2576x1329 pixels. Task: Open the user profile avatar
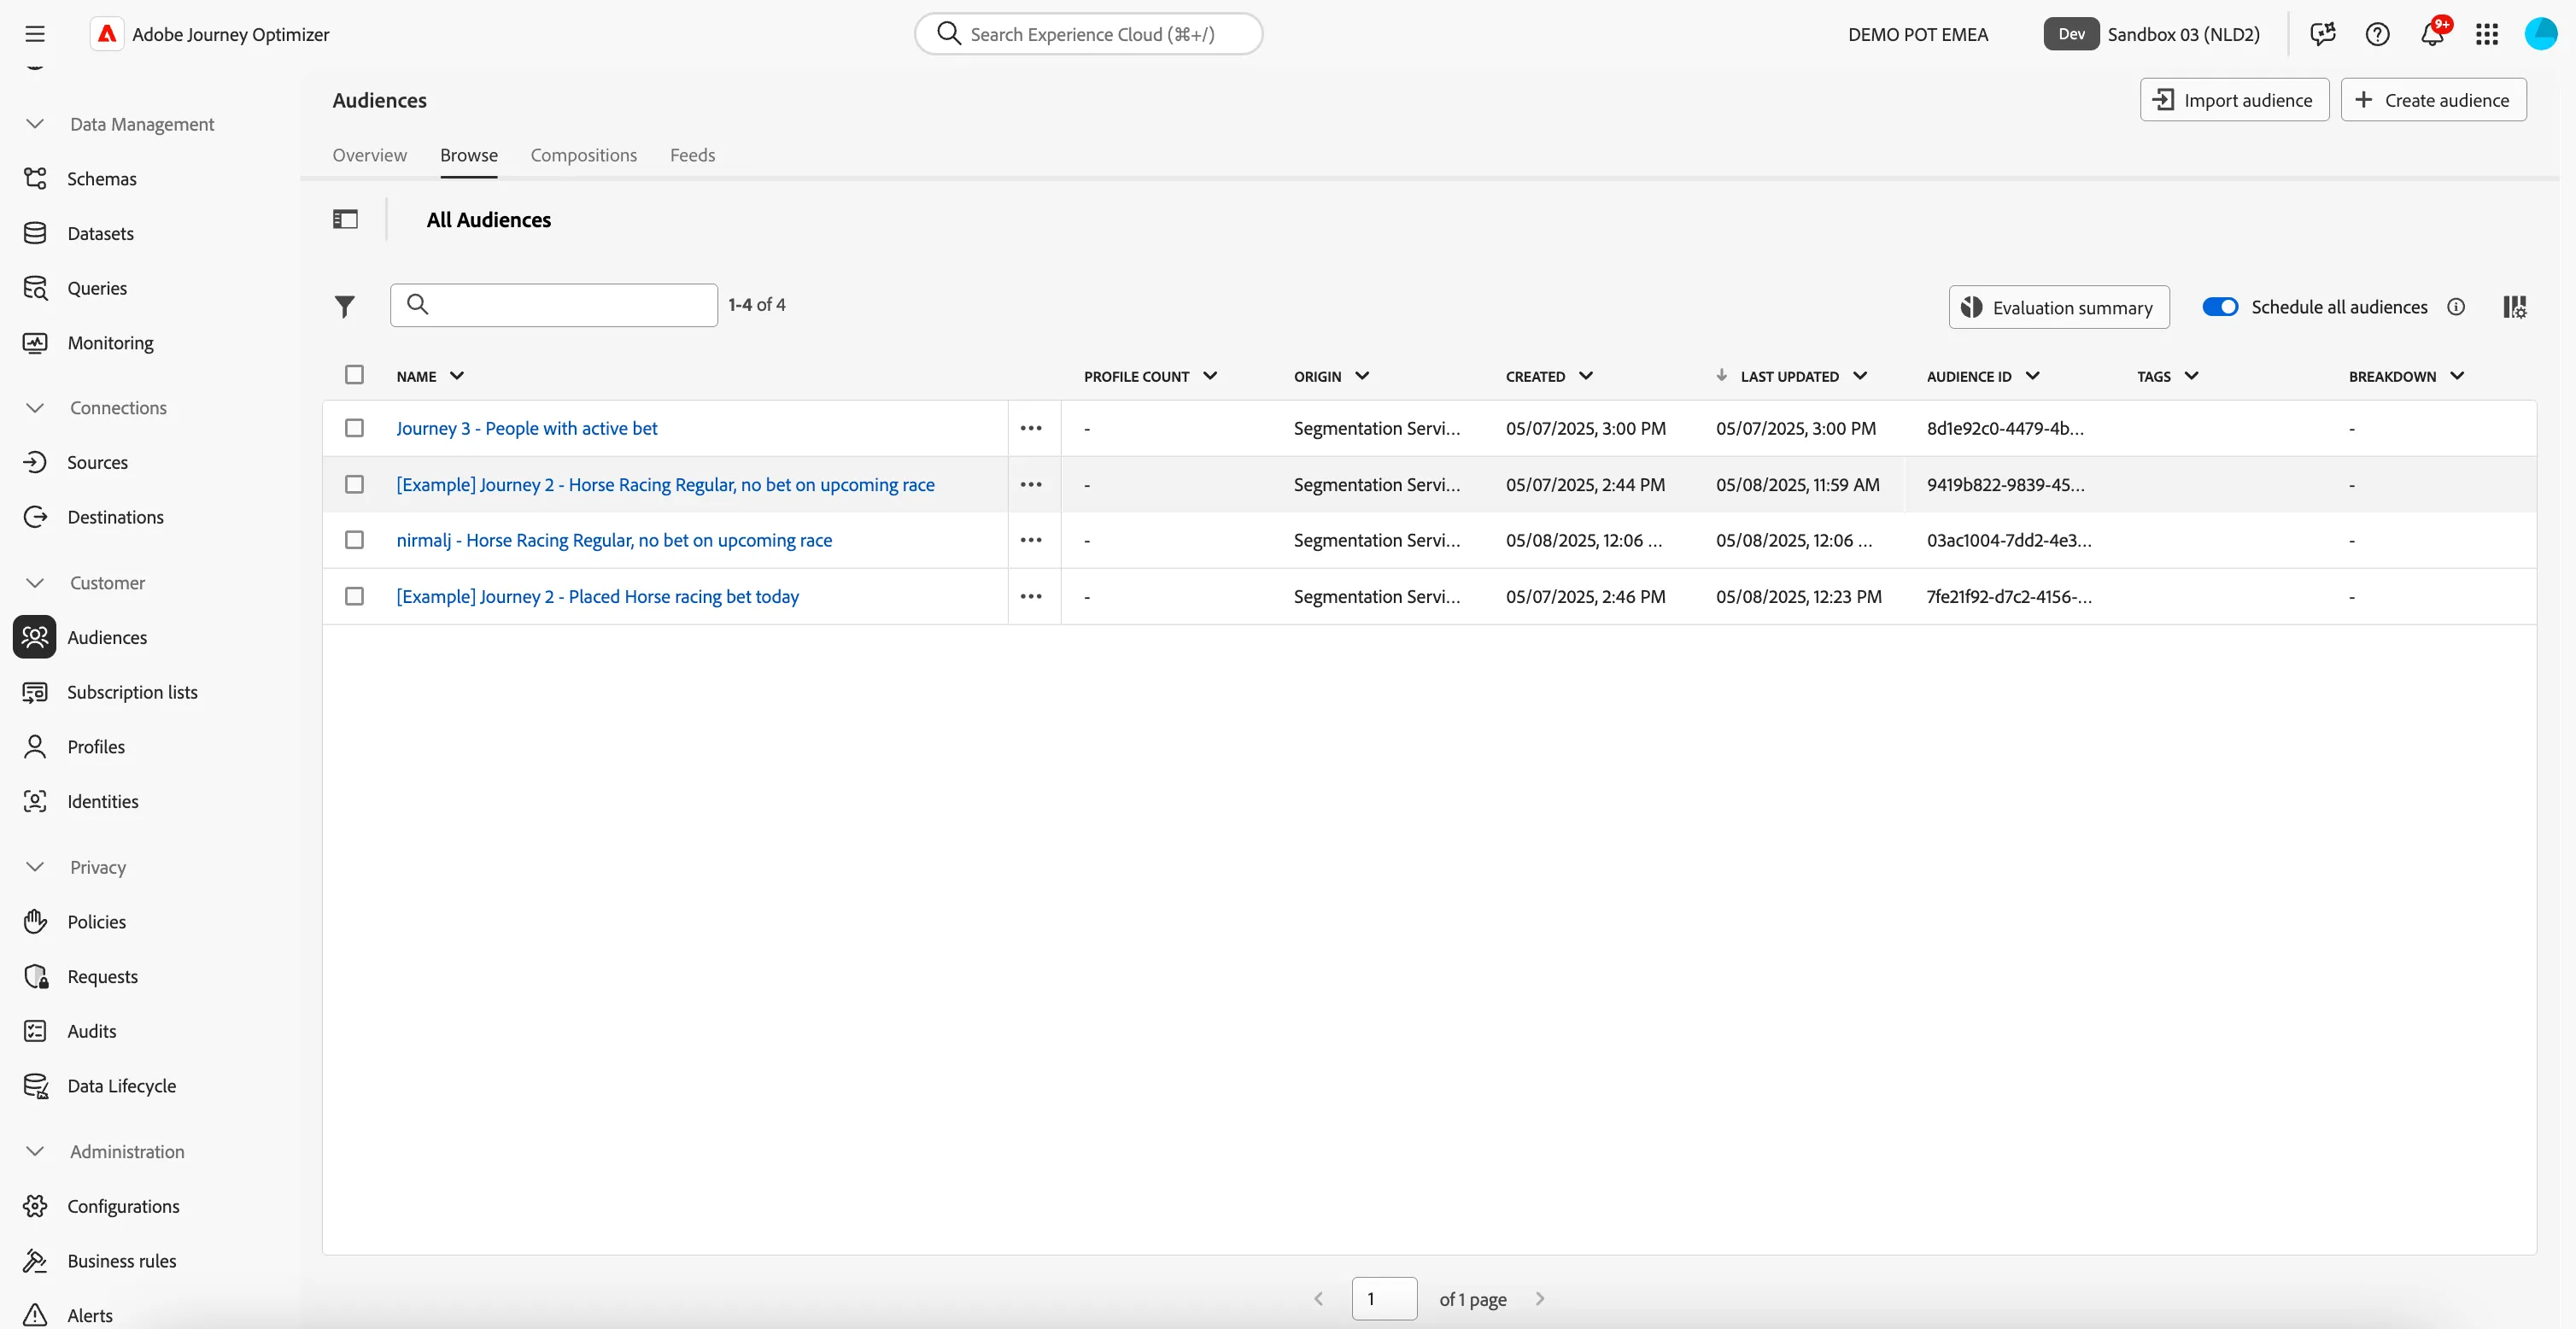coord(2541,34)
